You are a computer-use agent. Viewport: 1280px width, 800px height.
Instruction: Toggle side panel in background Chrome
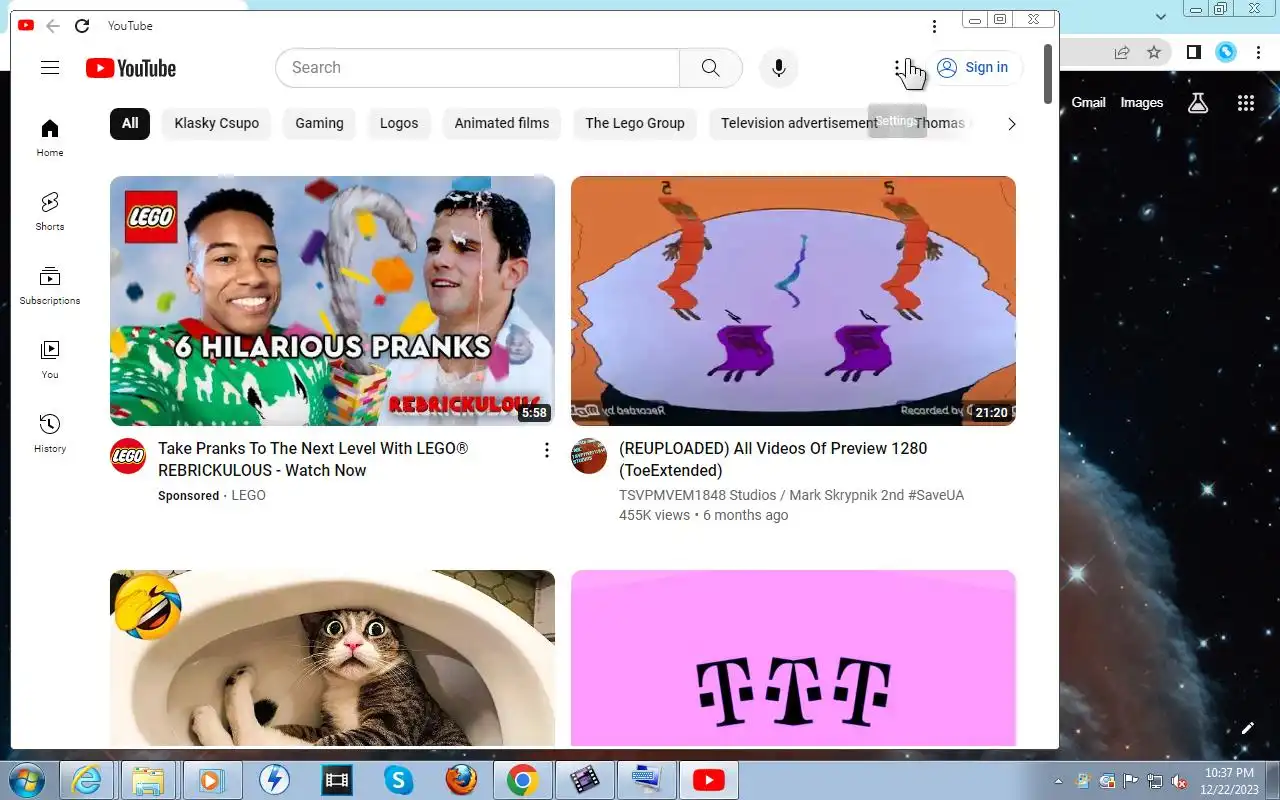(1193, 52)
